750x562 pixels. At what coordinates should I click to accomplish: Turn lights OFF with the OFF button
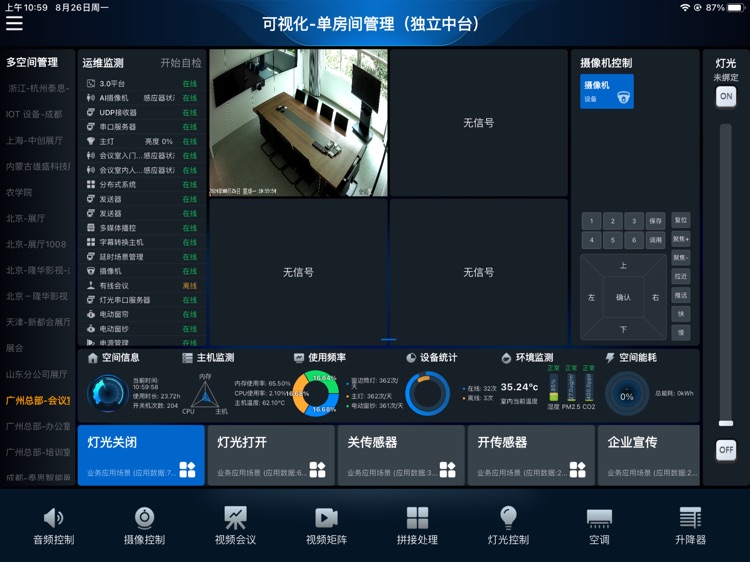click(x=726, y=450)
